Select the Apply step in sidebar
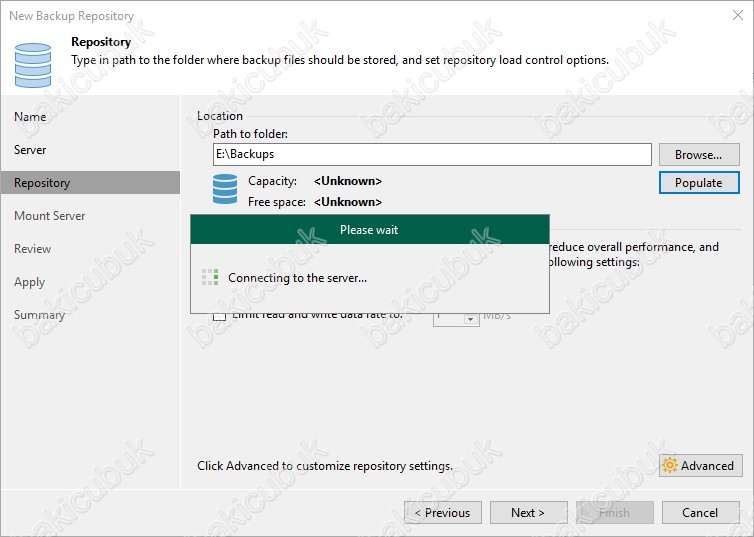 pos(29,282)
